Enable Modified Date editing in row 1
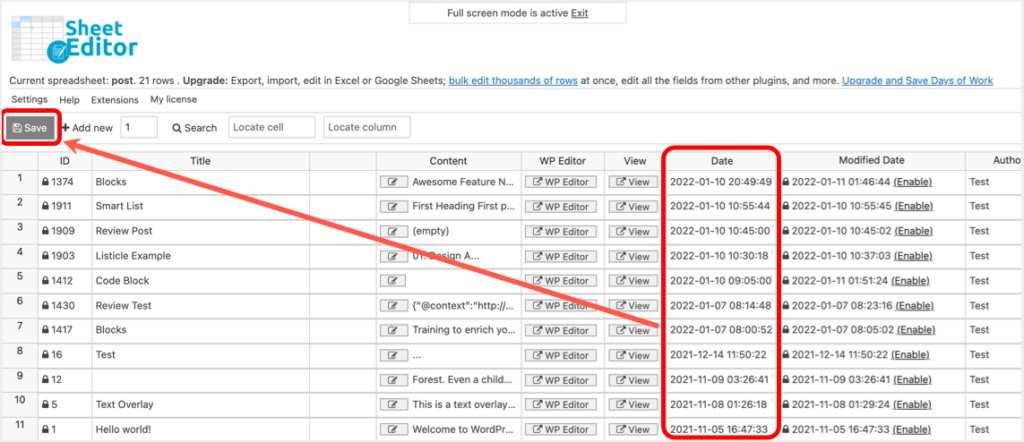The height and width of the screenshot is (442, 1024). (x=914, y=183)
